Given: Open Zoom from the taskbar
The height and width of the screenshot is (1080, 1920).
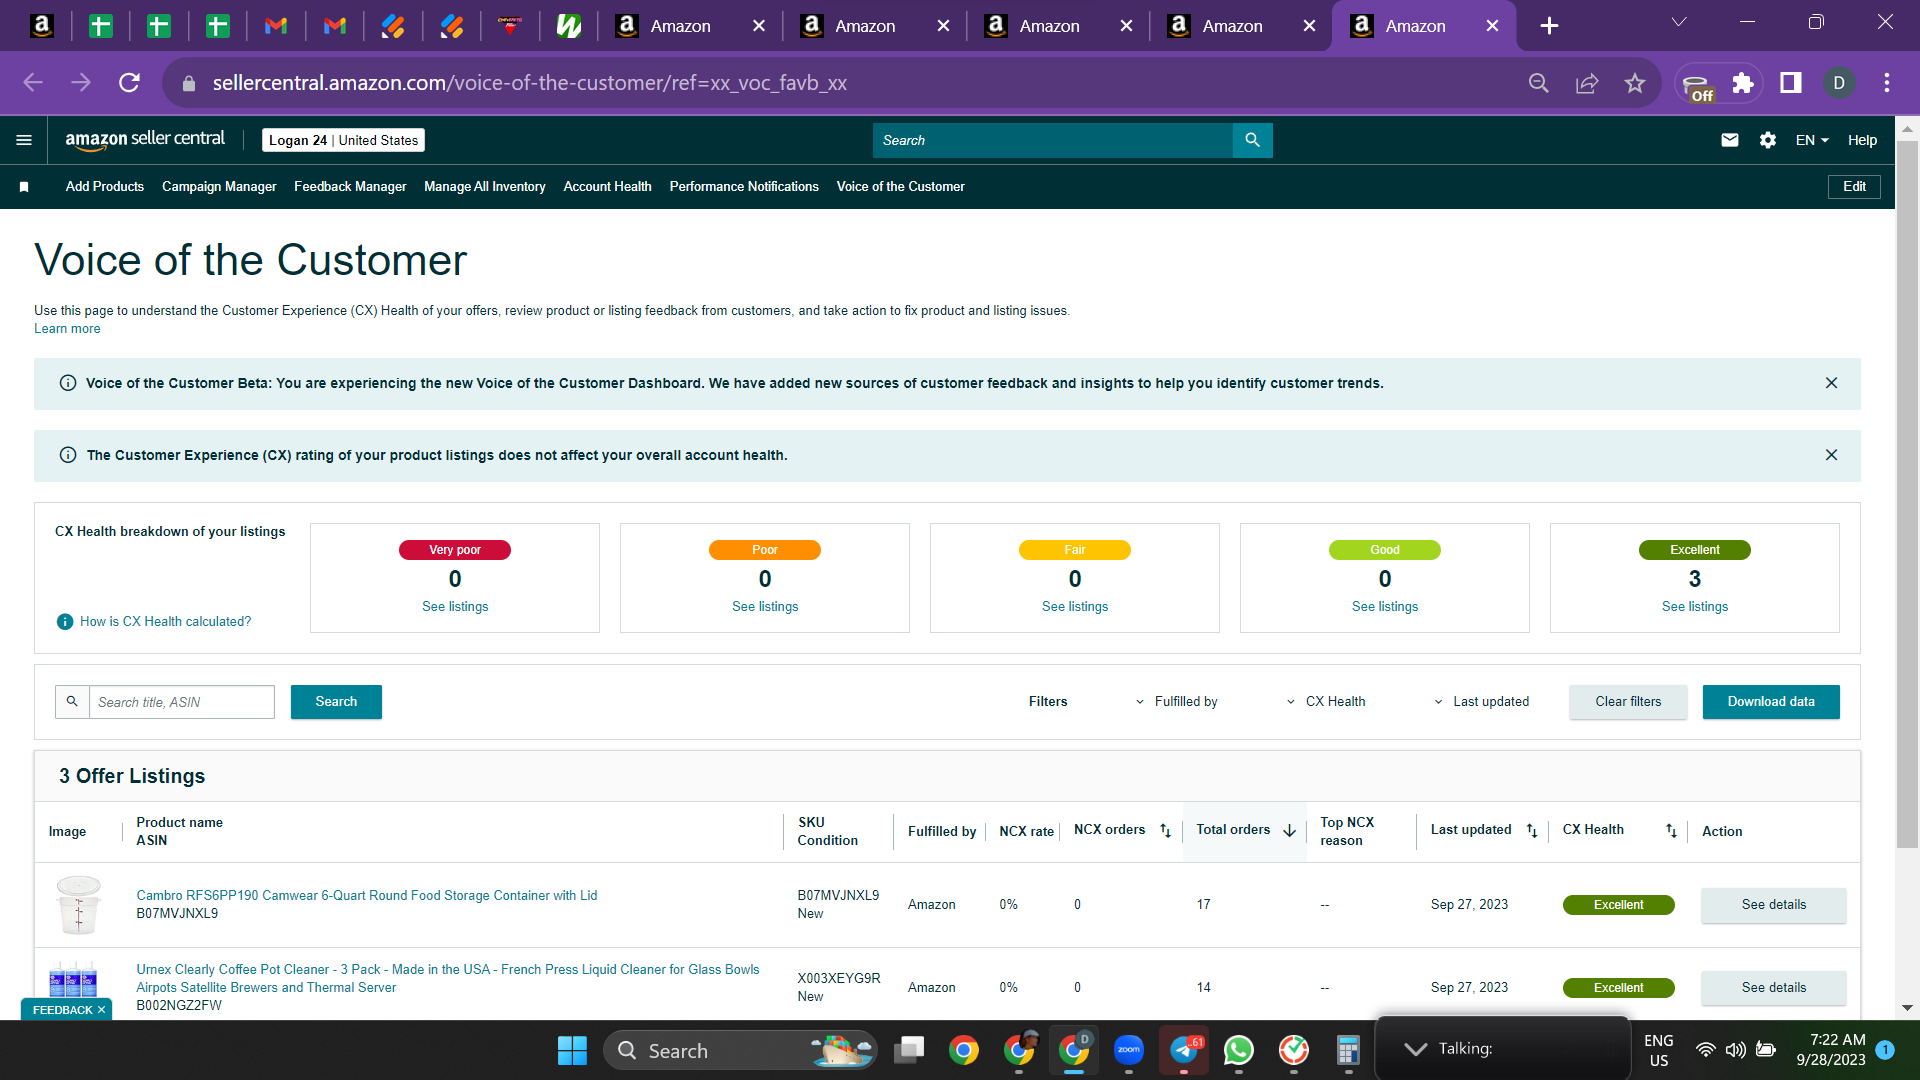Looking at the screenshot, I should click(x=1129, y=1050).
